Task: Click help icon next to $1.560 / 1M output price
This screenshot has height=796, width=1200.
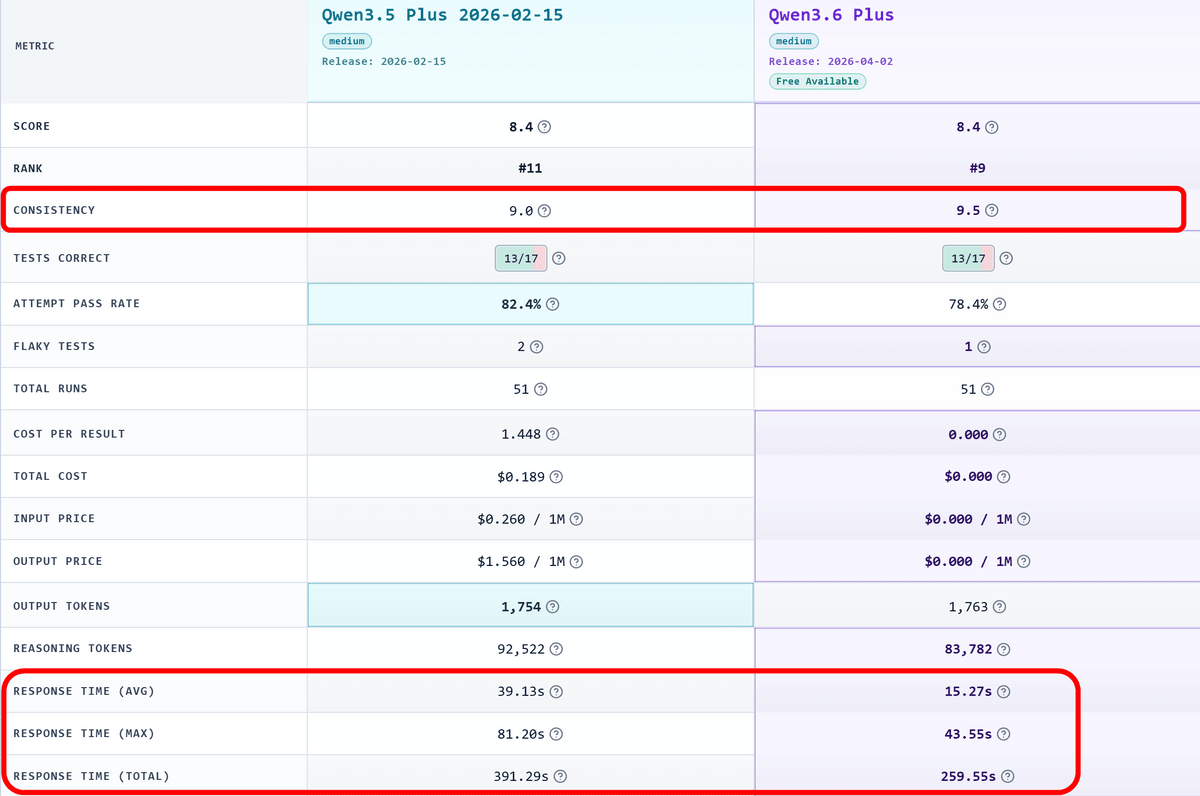Action: point(576,562)
